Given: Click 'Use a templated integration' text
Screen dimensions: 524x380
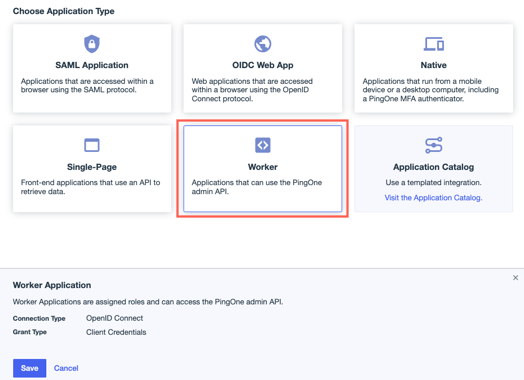Looking at the screenshot, I should 433,182.
